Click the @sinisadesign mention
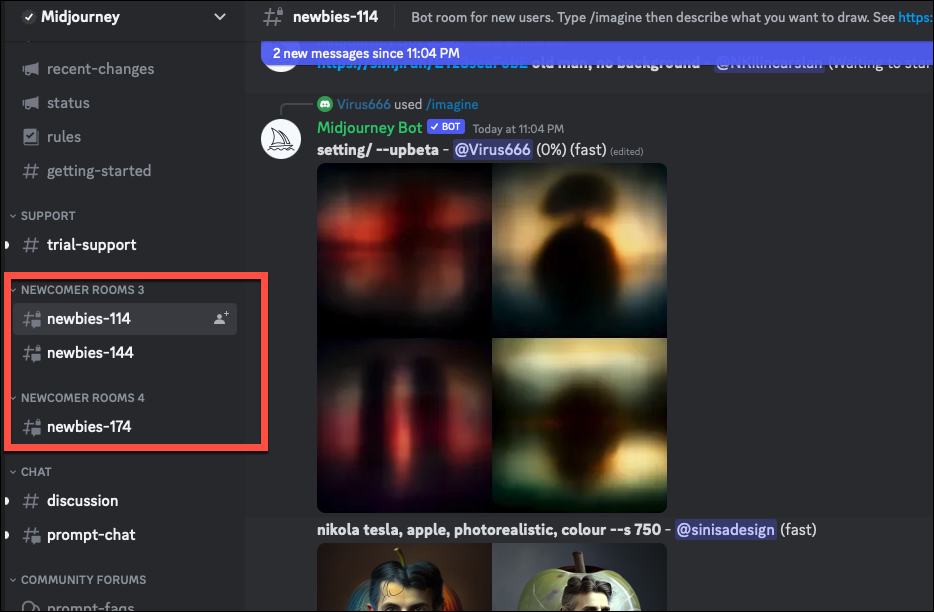The width and height of the screenshot is (934, 612). pyautogui.click(x=726, y=530)
